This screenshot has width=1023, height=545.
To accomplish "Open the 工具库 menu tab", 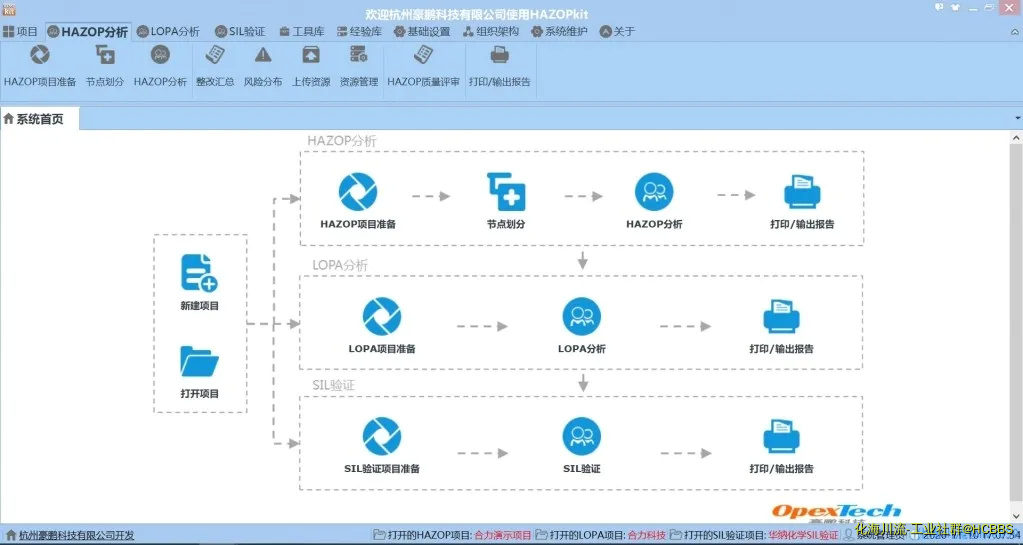I will pos(301,31).
